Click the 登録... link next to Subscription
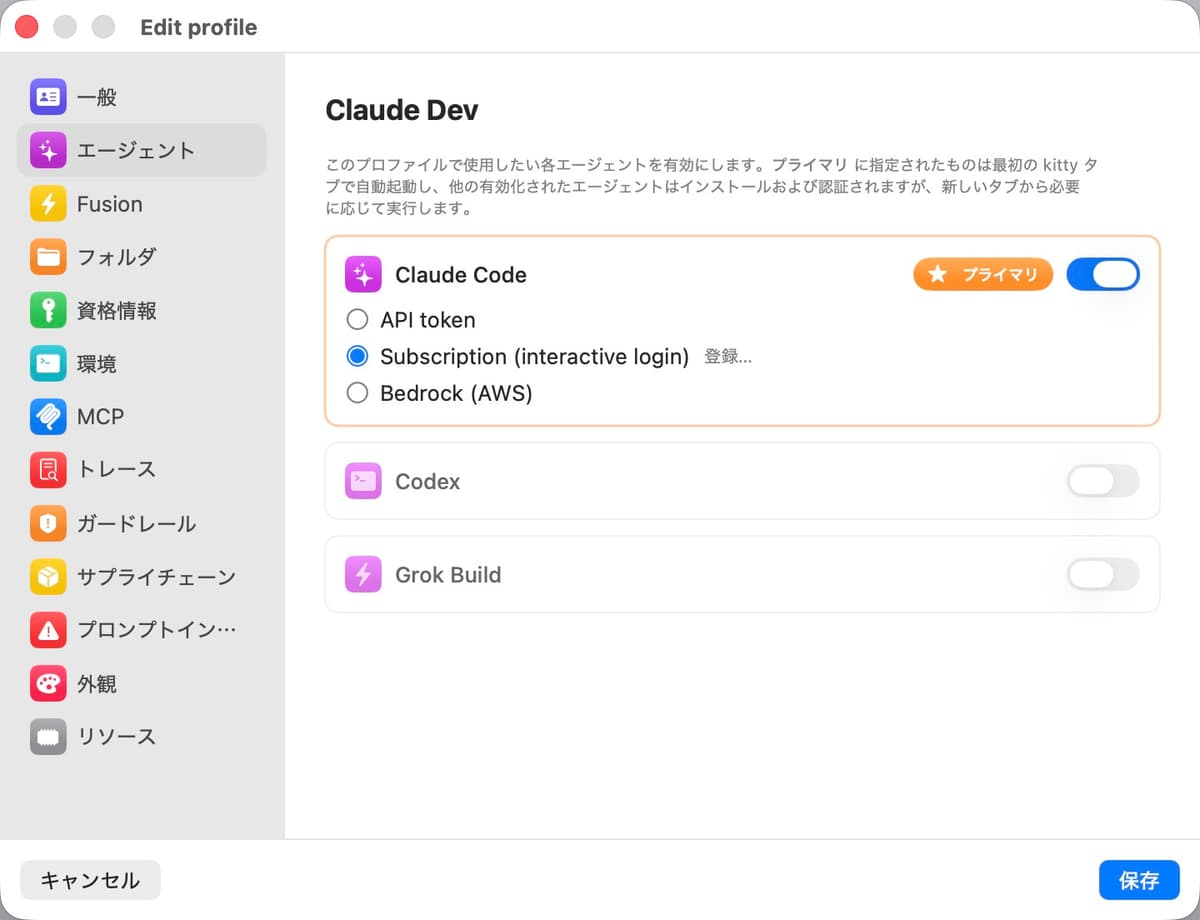Viewport: 1200px width, 920px height. point(728,357)
